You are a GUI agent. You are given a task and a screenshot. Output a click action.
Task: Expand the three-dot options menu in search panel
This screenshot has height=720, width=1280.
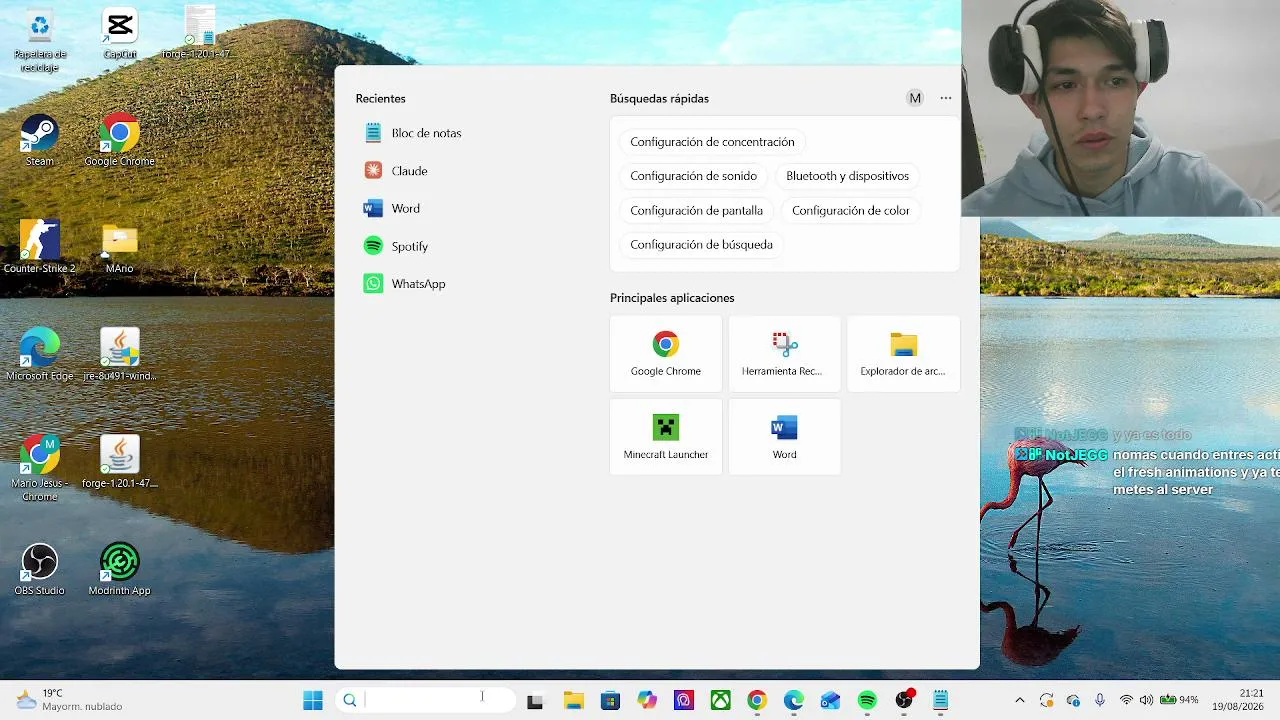click(x=946, y=98)
